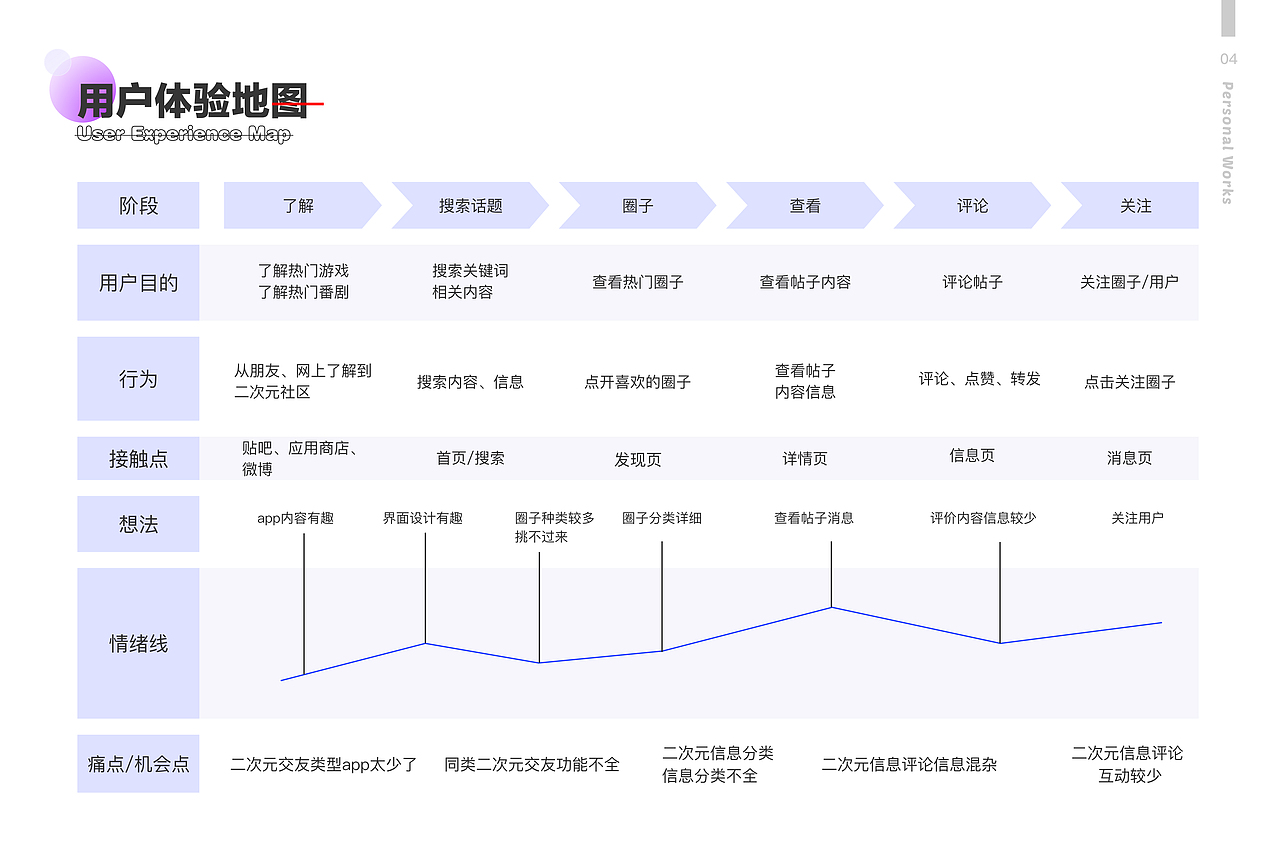Click the page number 04 marker
Screen dimensions: 1280x850
pyautogui.click(x=1227, y=57)
